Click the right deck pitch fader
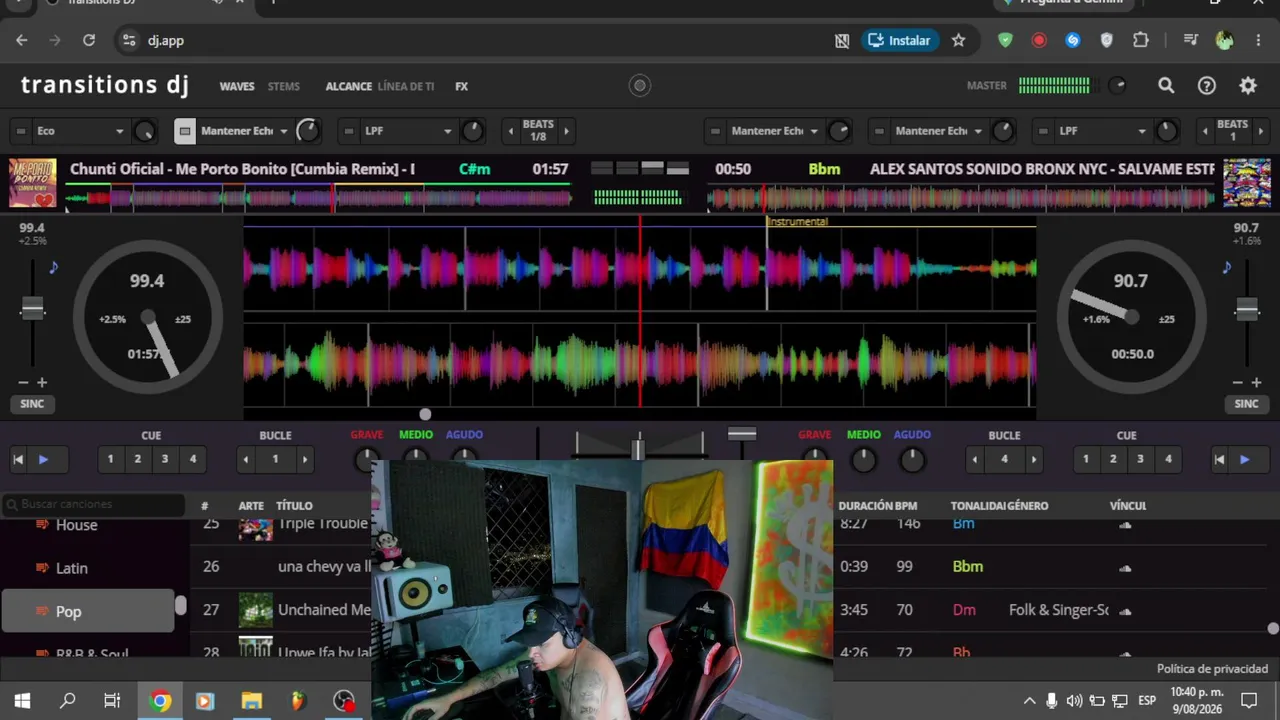This screenshot has width=1280, height=720. tap(1247, 309)
